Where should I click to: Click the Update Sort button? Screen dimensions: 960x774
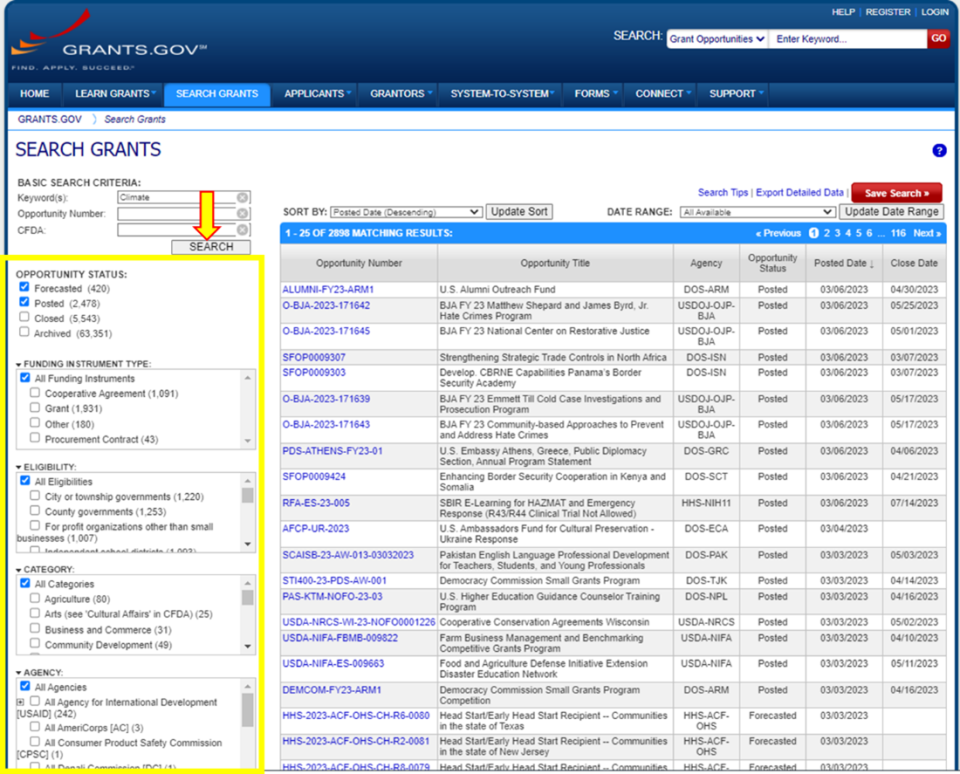[519, 211]
